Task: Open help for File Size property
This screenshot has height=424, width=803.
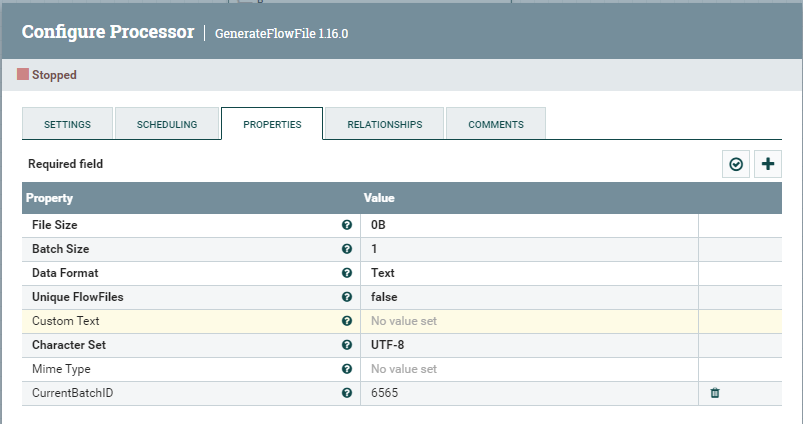Action: [x=347, y=225]
